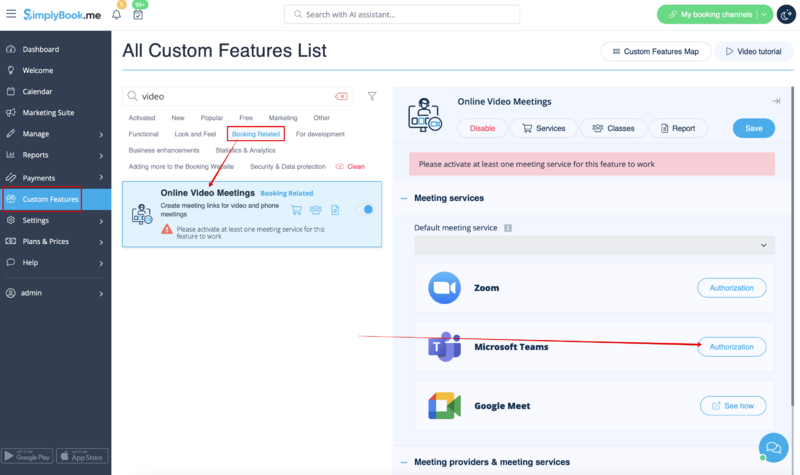Select the Look and Feel filter tab
This screenshot has width=800, height=475.
[x=195, y=134]
